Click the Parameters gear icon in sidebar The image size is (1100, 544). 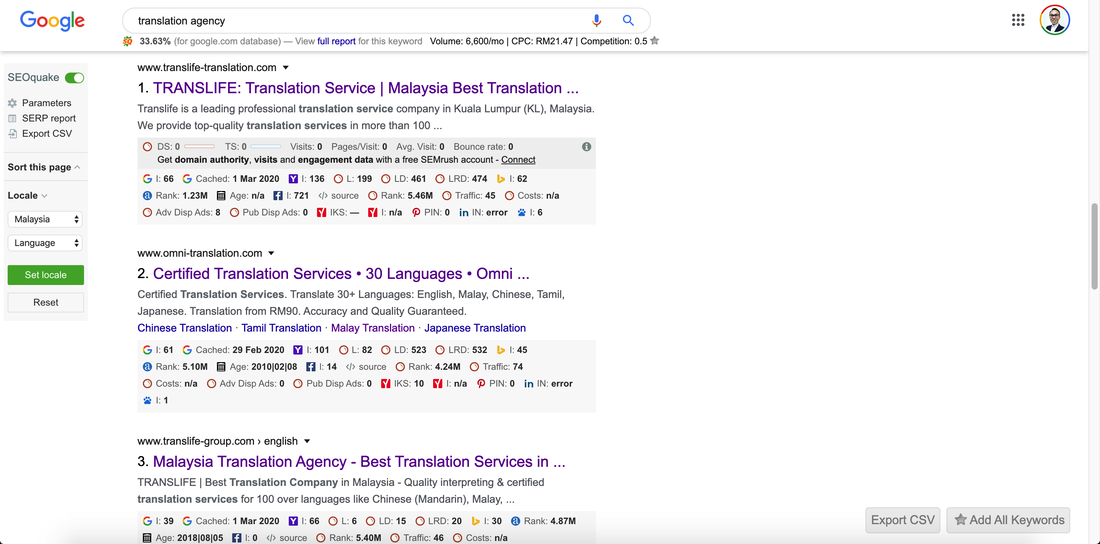click(13, 103)
